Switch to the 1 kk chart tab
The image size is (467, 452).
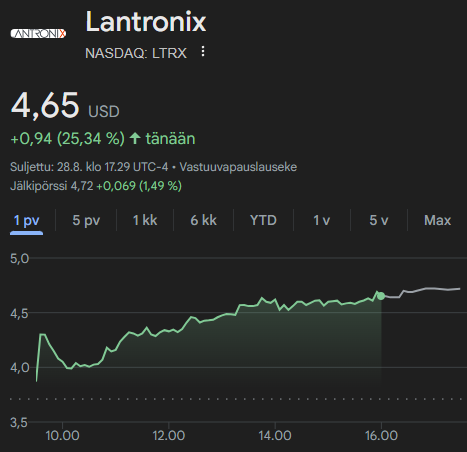(x=145, y=220)
